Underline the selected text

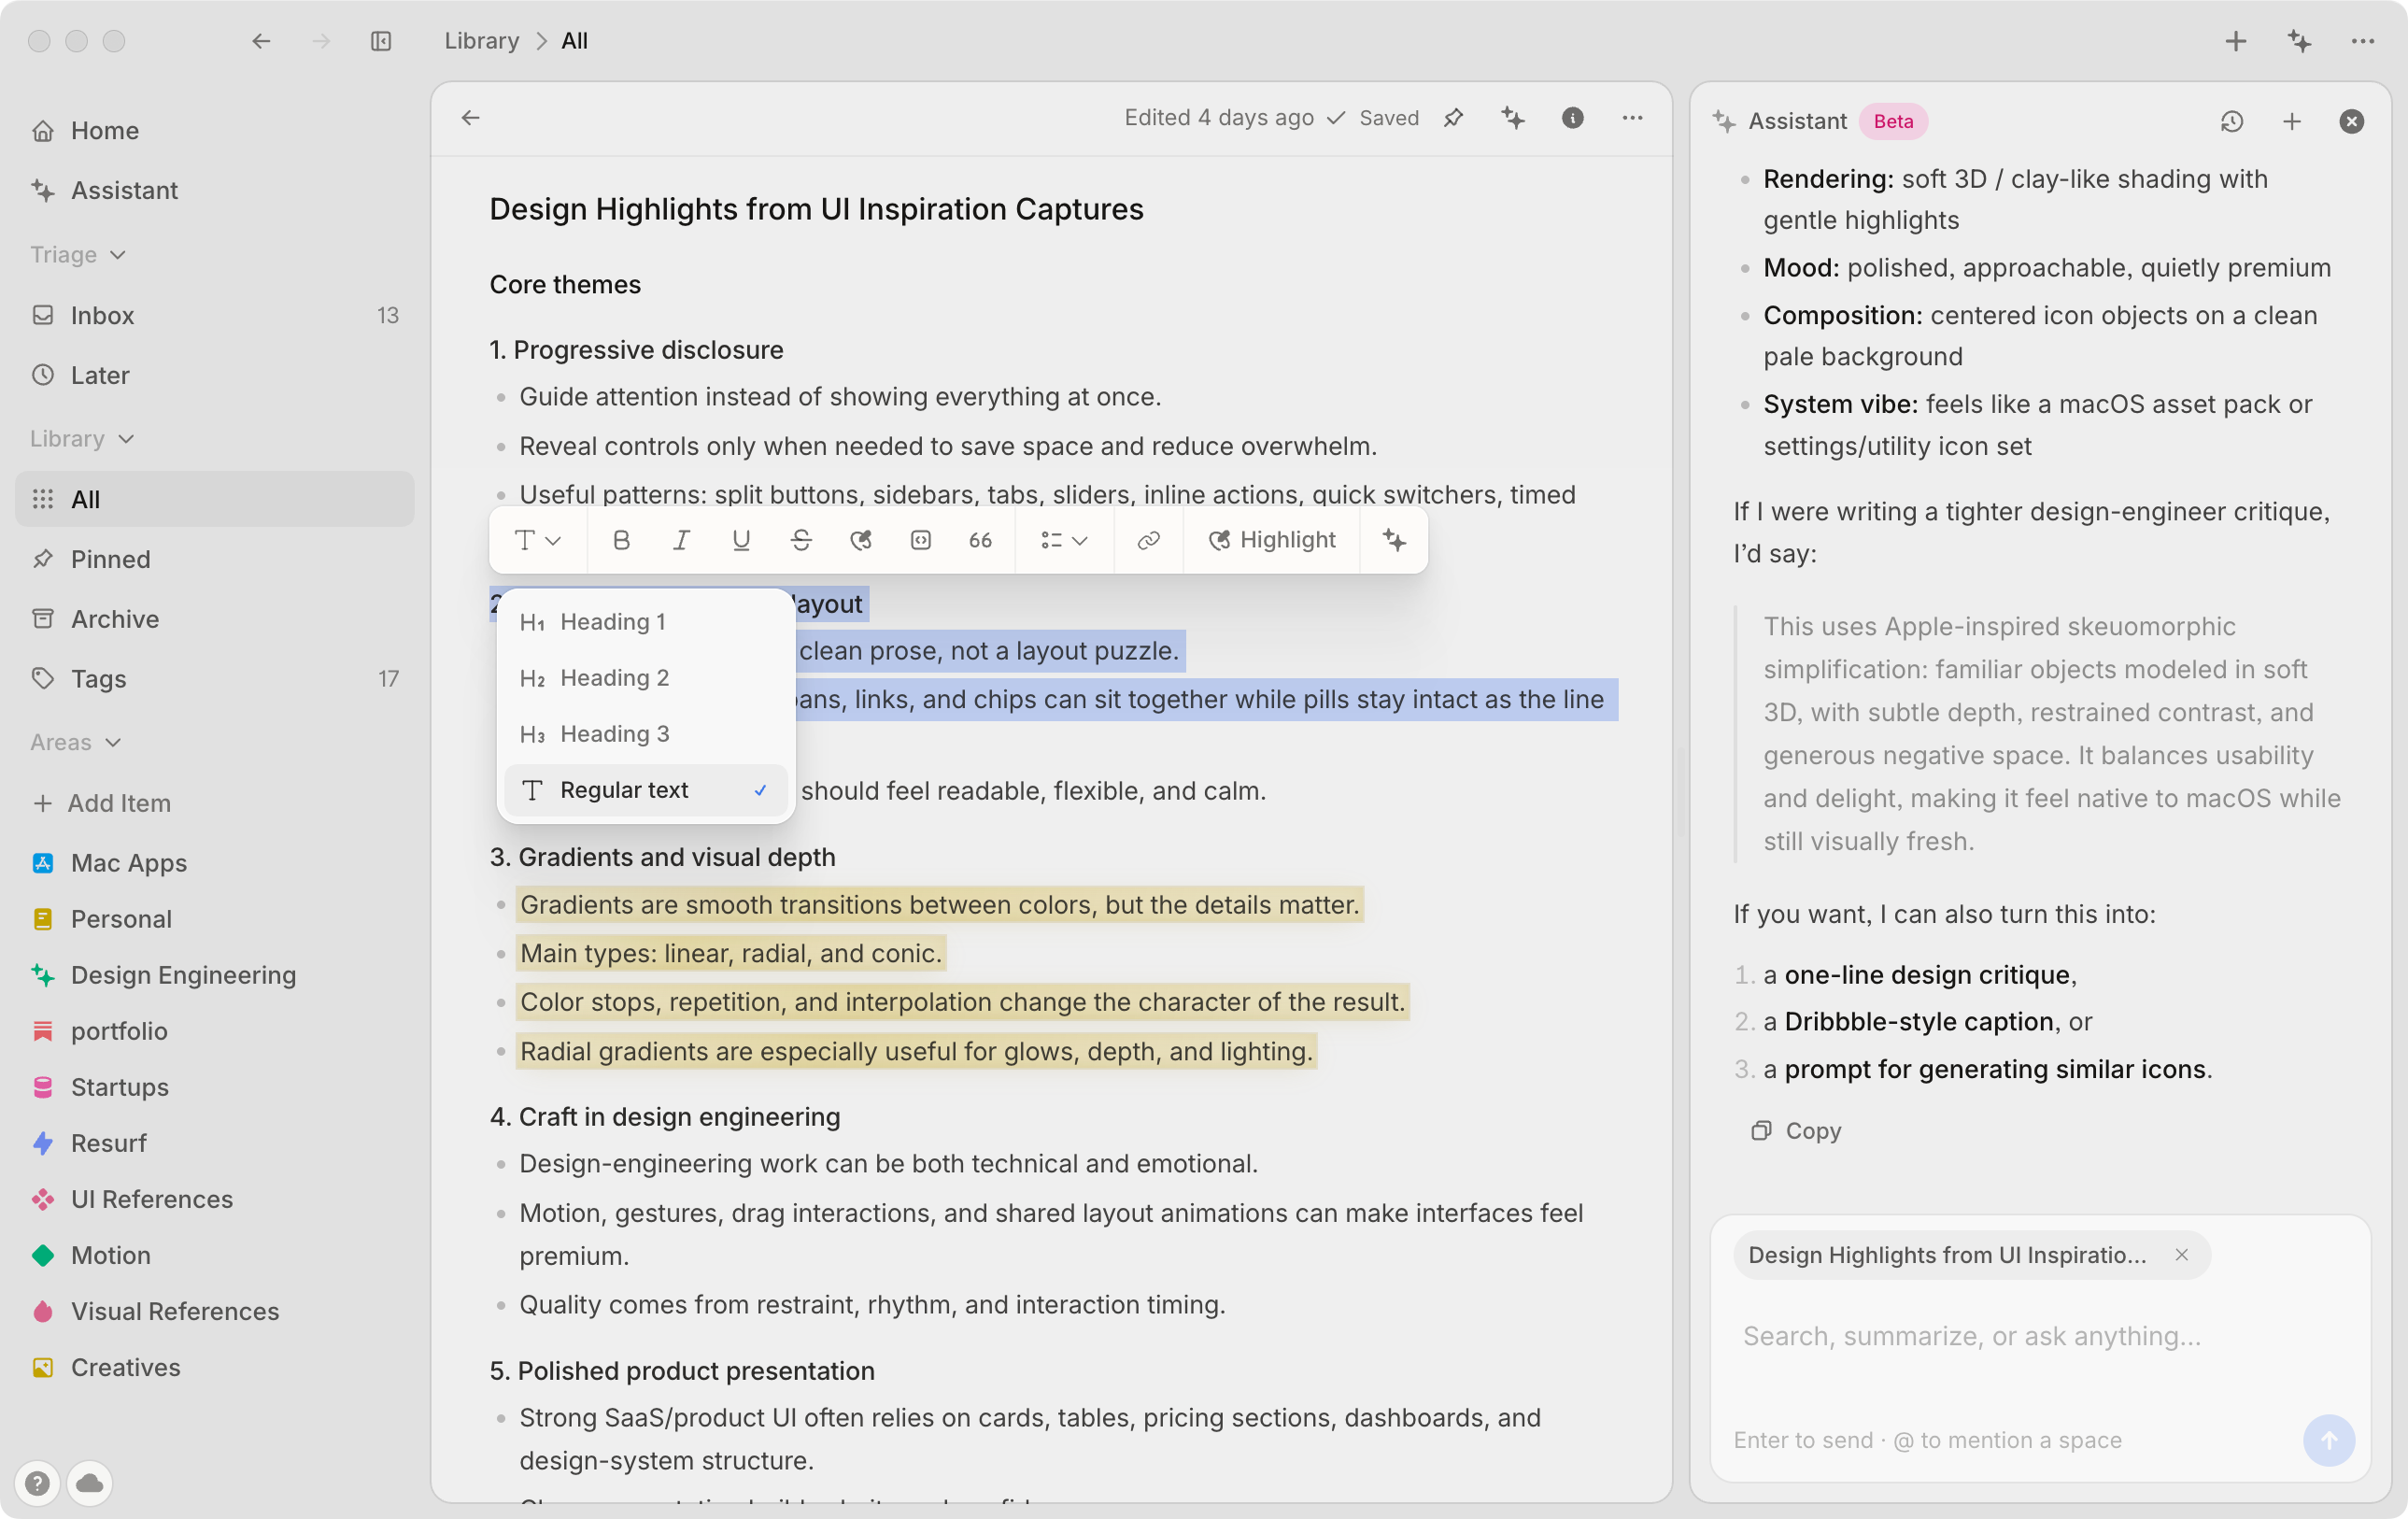pyautogui.click(x=741, y=540)
